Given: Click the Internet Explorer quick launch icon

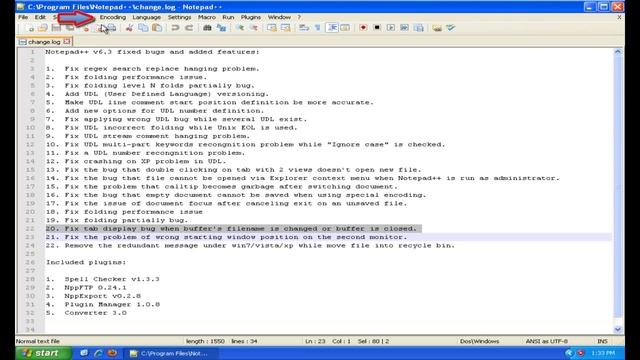Looking at the screenshot, I should (98, 353).
